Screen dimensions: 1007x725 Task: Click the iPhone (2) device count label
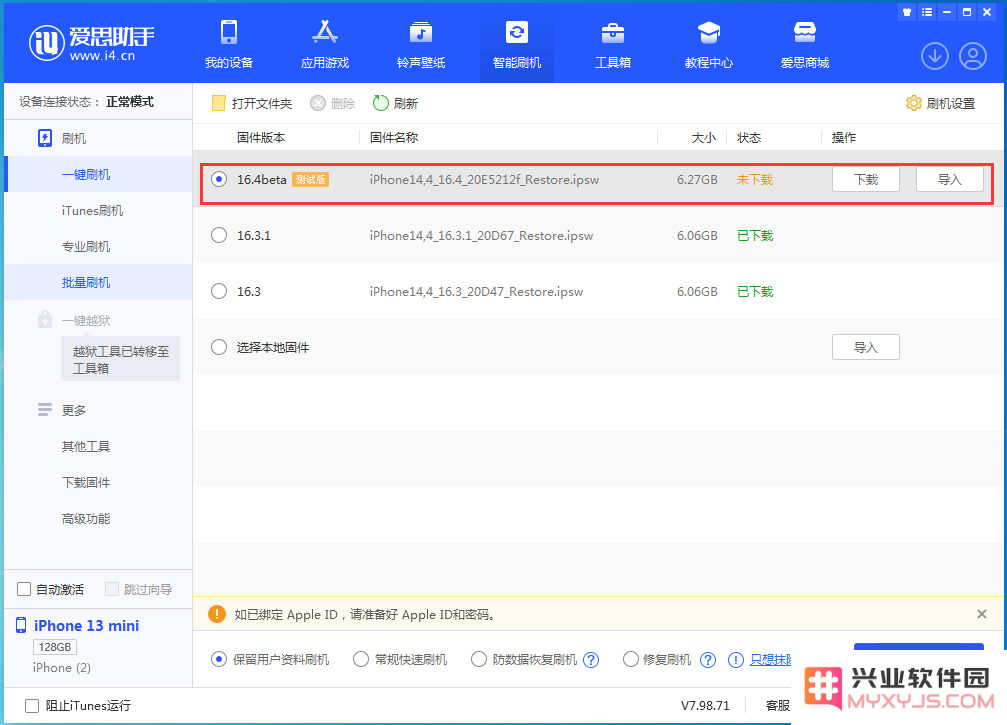(x=62, y=668)
